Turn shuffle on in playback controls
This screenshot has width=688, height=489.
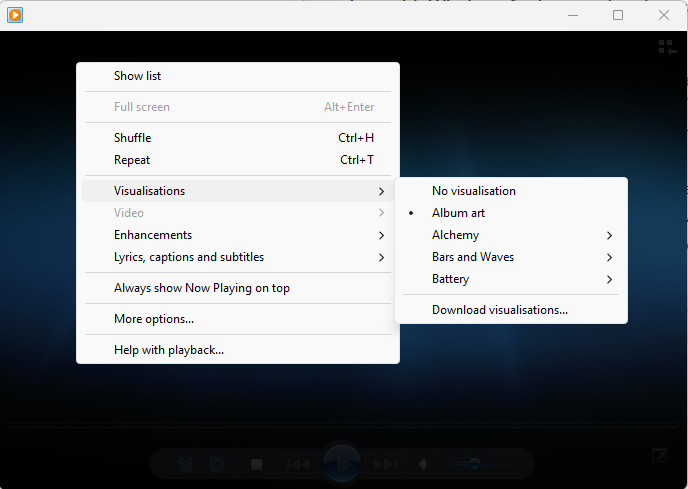pyautogui.click(x=186, y=464)
